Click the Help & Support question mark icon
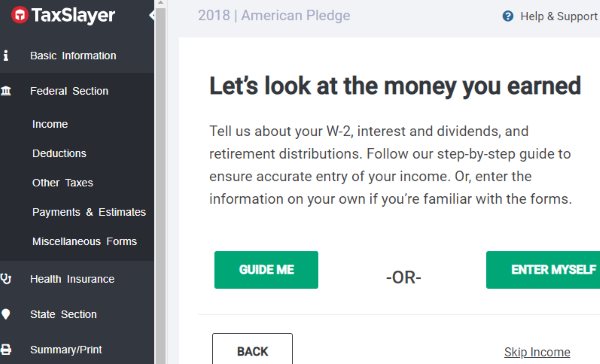This screenshot has width=600, height=364. 508,16
